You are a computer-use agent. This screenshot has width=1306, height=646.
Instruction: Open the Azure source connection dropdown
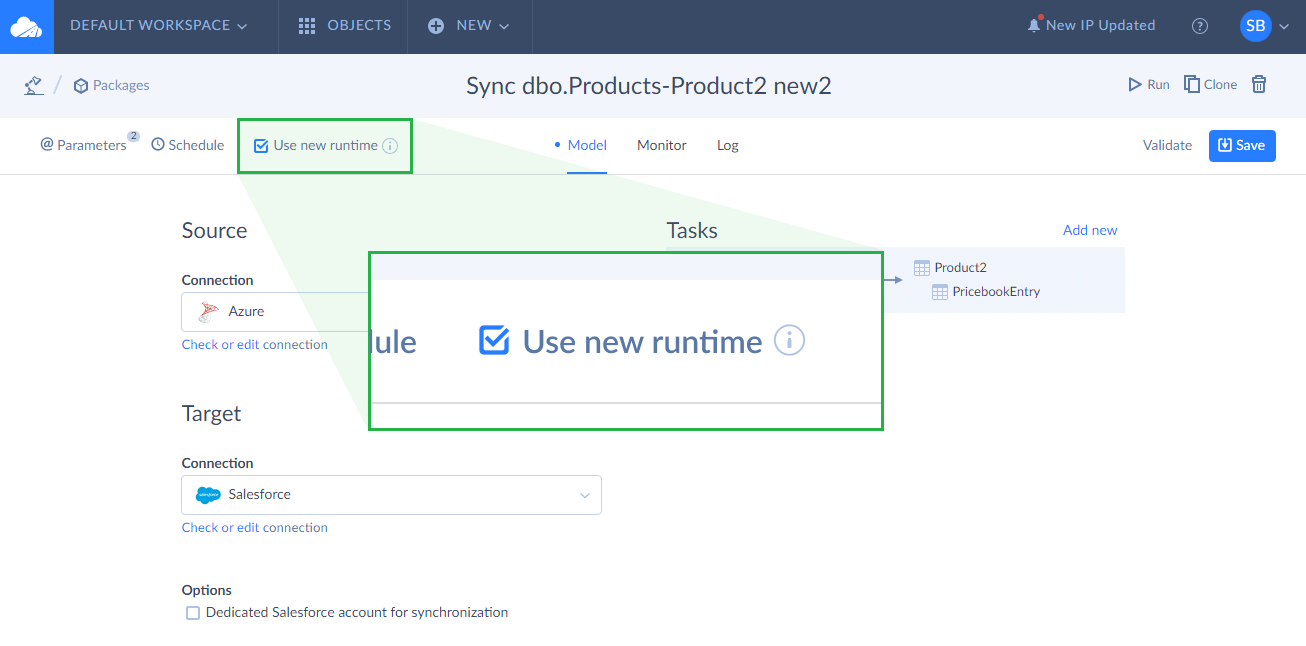[x=275, y=311]
